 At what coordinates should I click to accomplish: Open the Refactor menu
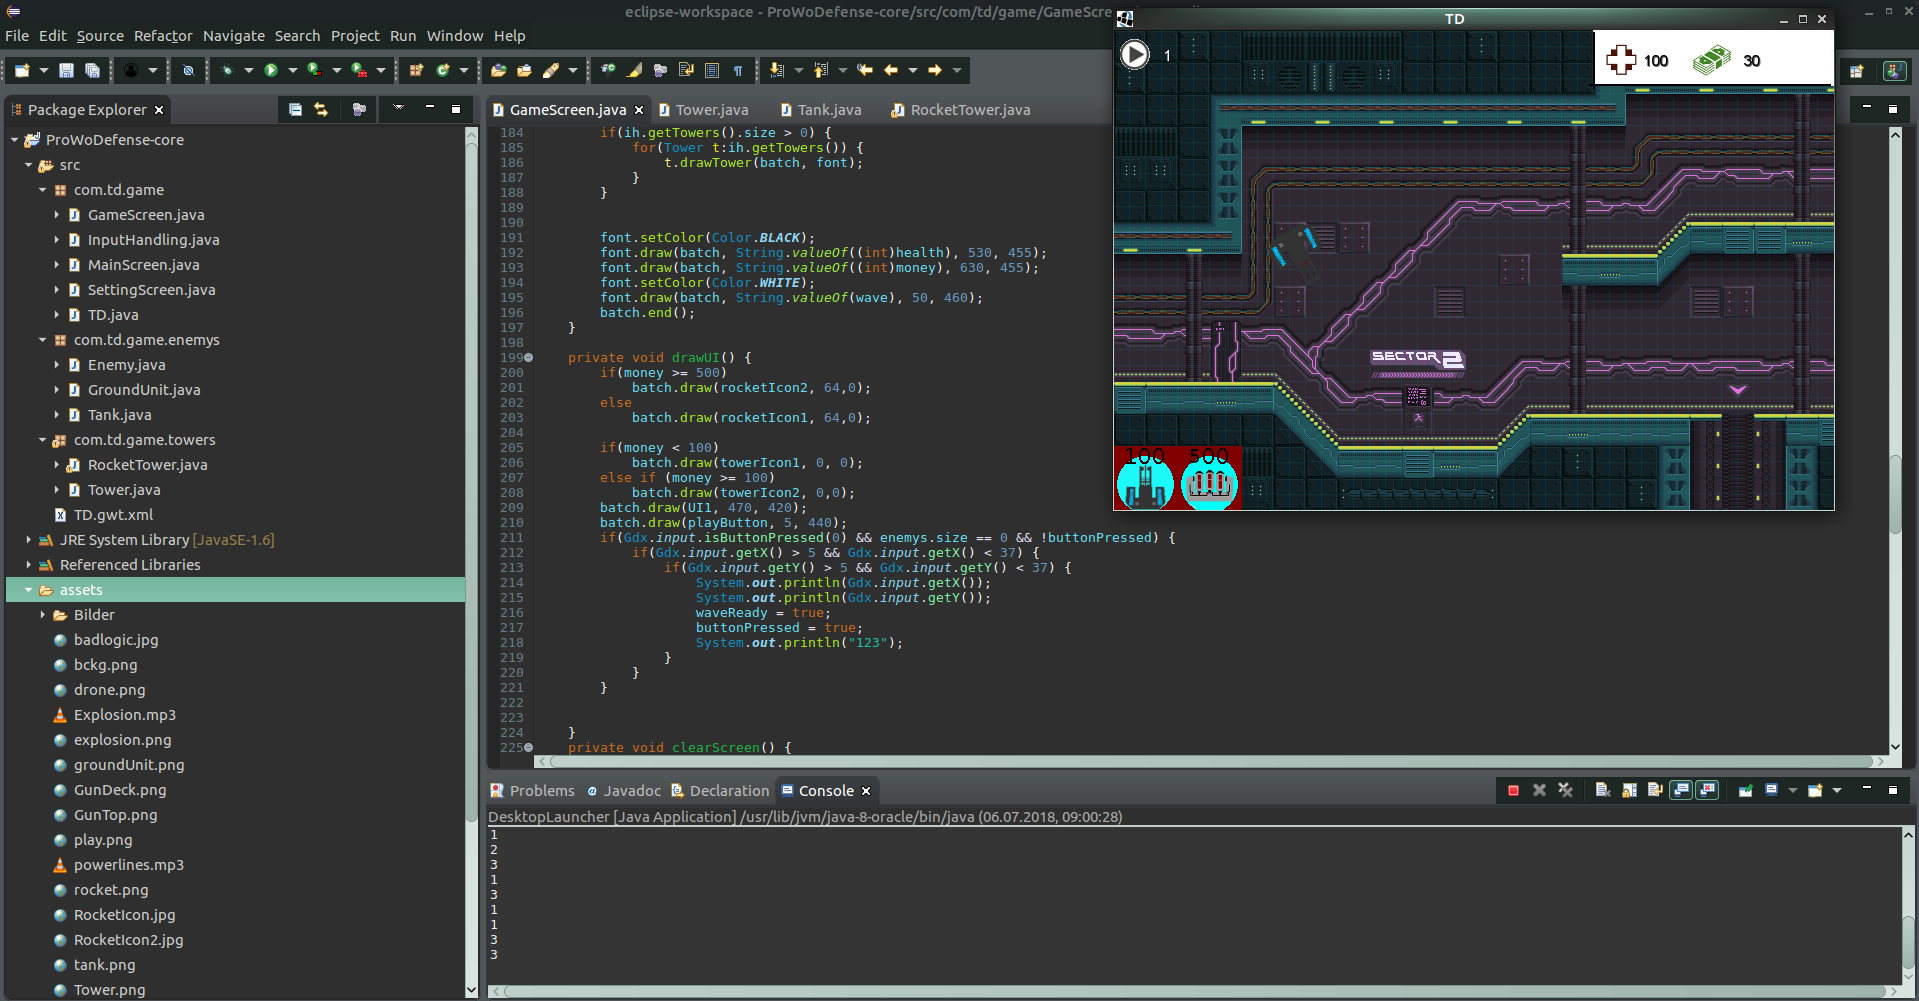point(163,36)
